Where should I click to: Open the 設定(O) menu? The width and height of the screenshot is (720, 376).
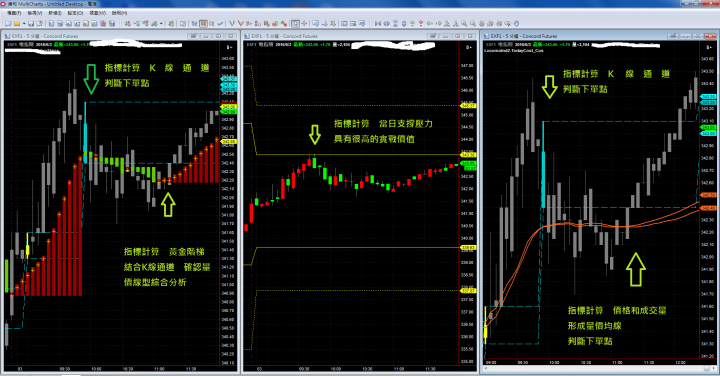tap(75, 13)
